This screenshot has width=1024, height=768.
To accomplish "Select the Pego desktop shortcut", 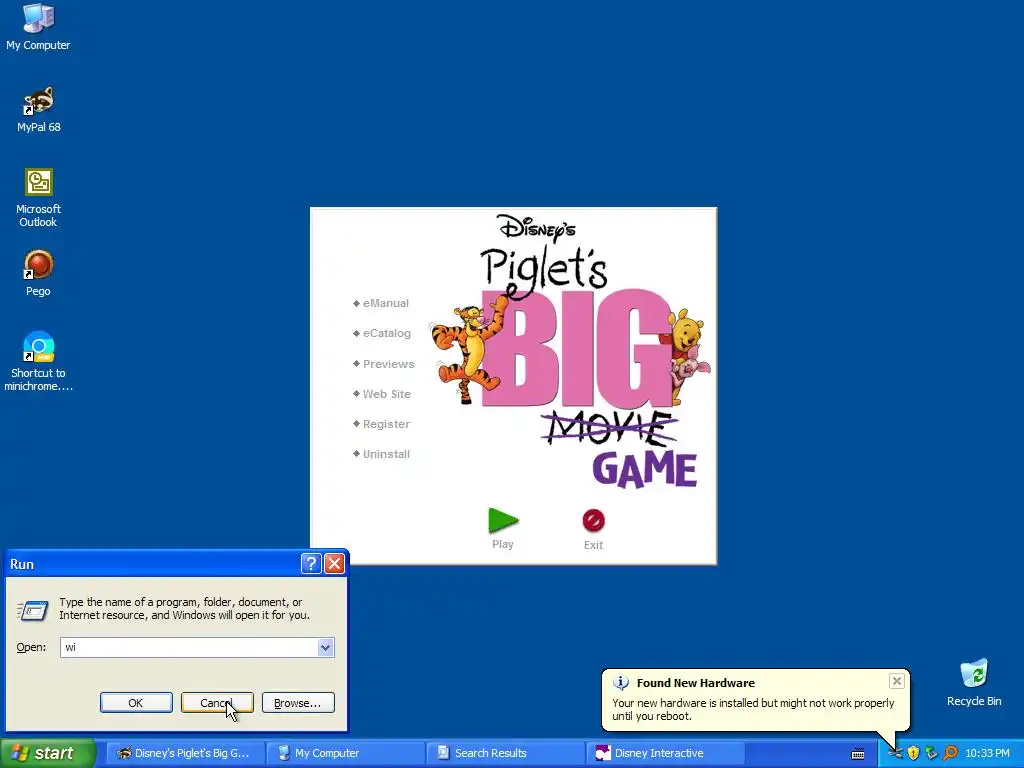I will pyautogui.click(x=38, y=273).
